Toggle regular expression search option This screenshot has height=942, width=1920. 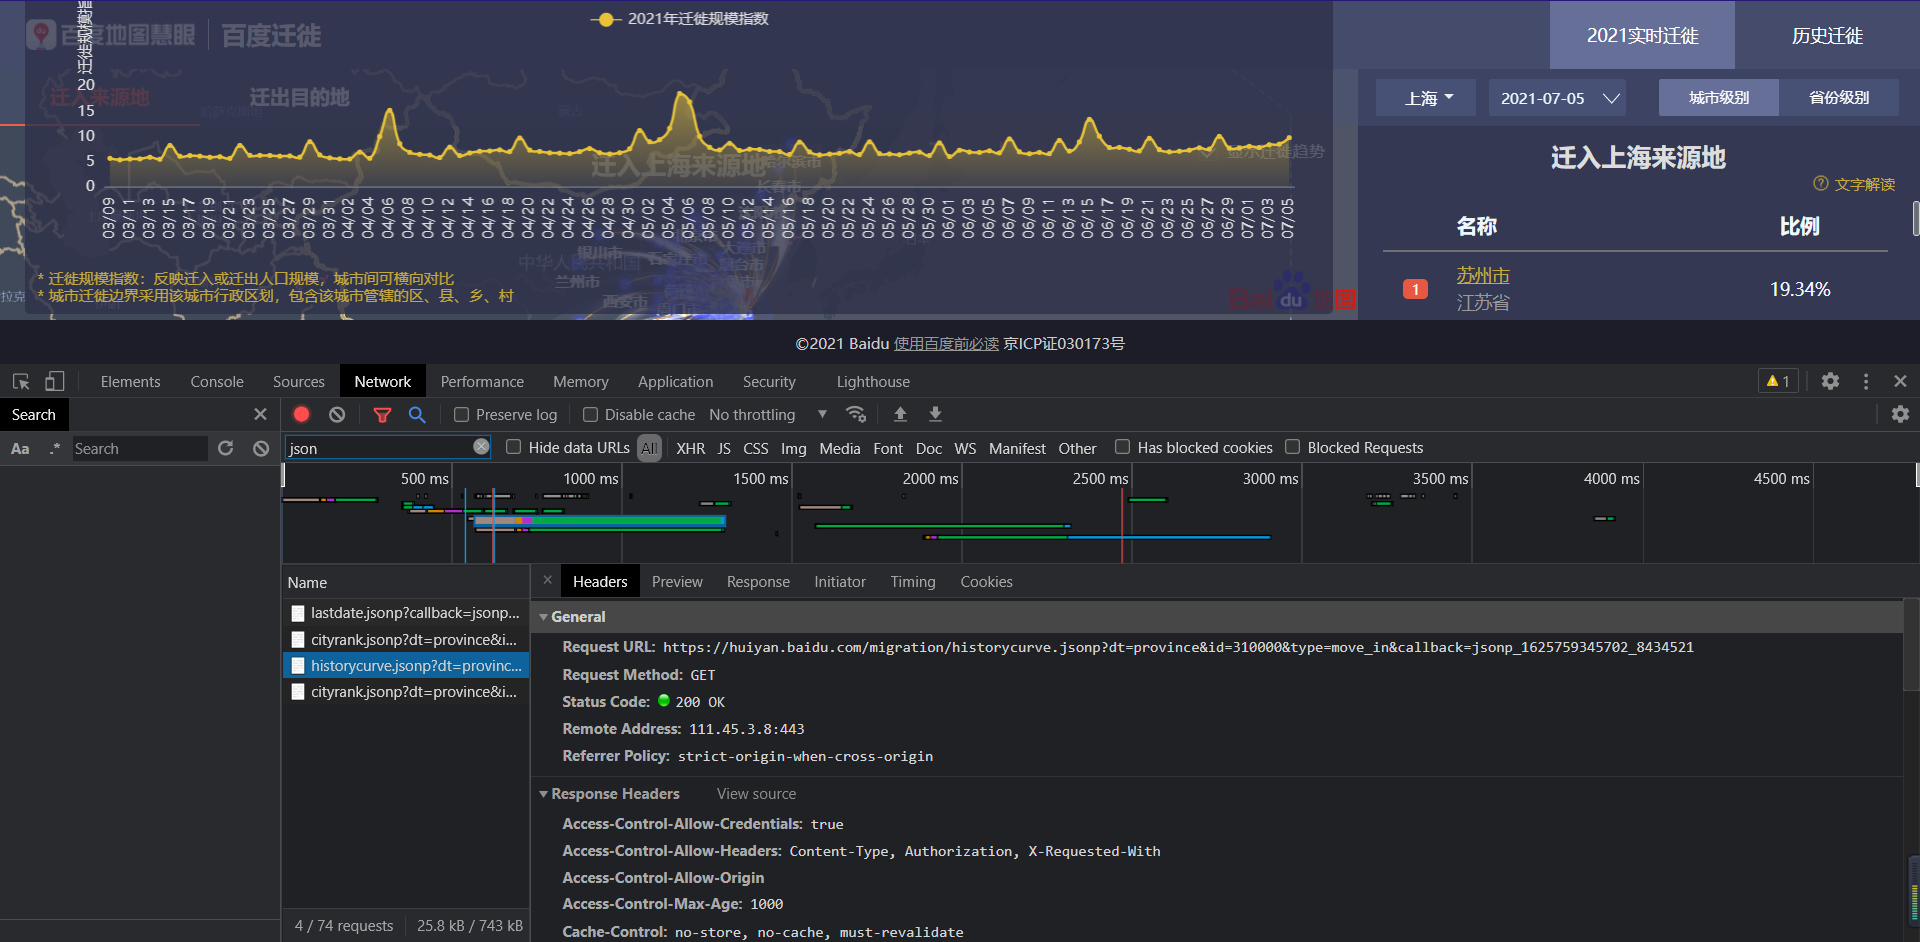click(54, 449)
